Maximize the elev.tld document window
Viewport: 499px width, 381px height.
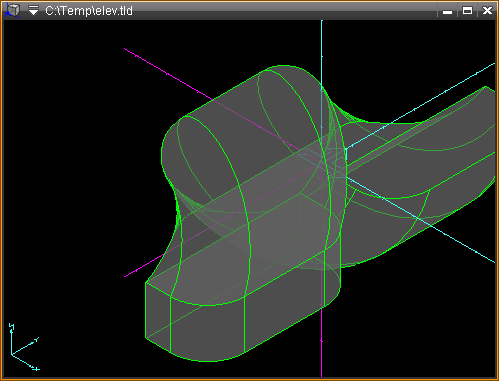coord(467,11)
